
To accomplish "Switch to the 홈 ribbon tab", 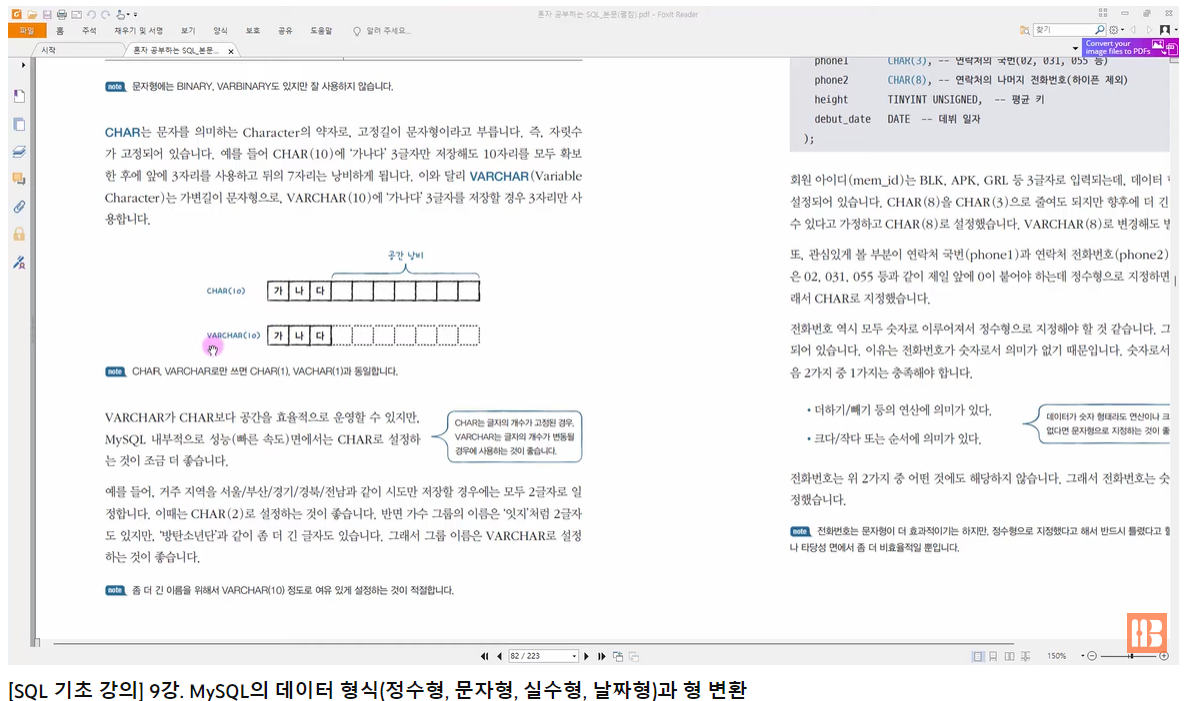I will (x=60, y=31).
